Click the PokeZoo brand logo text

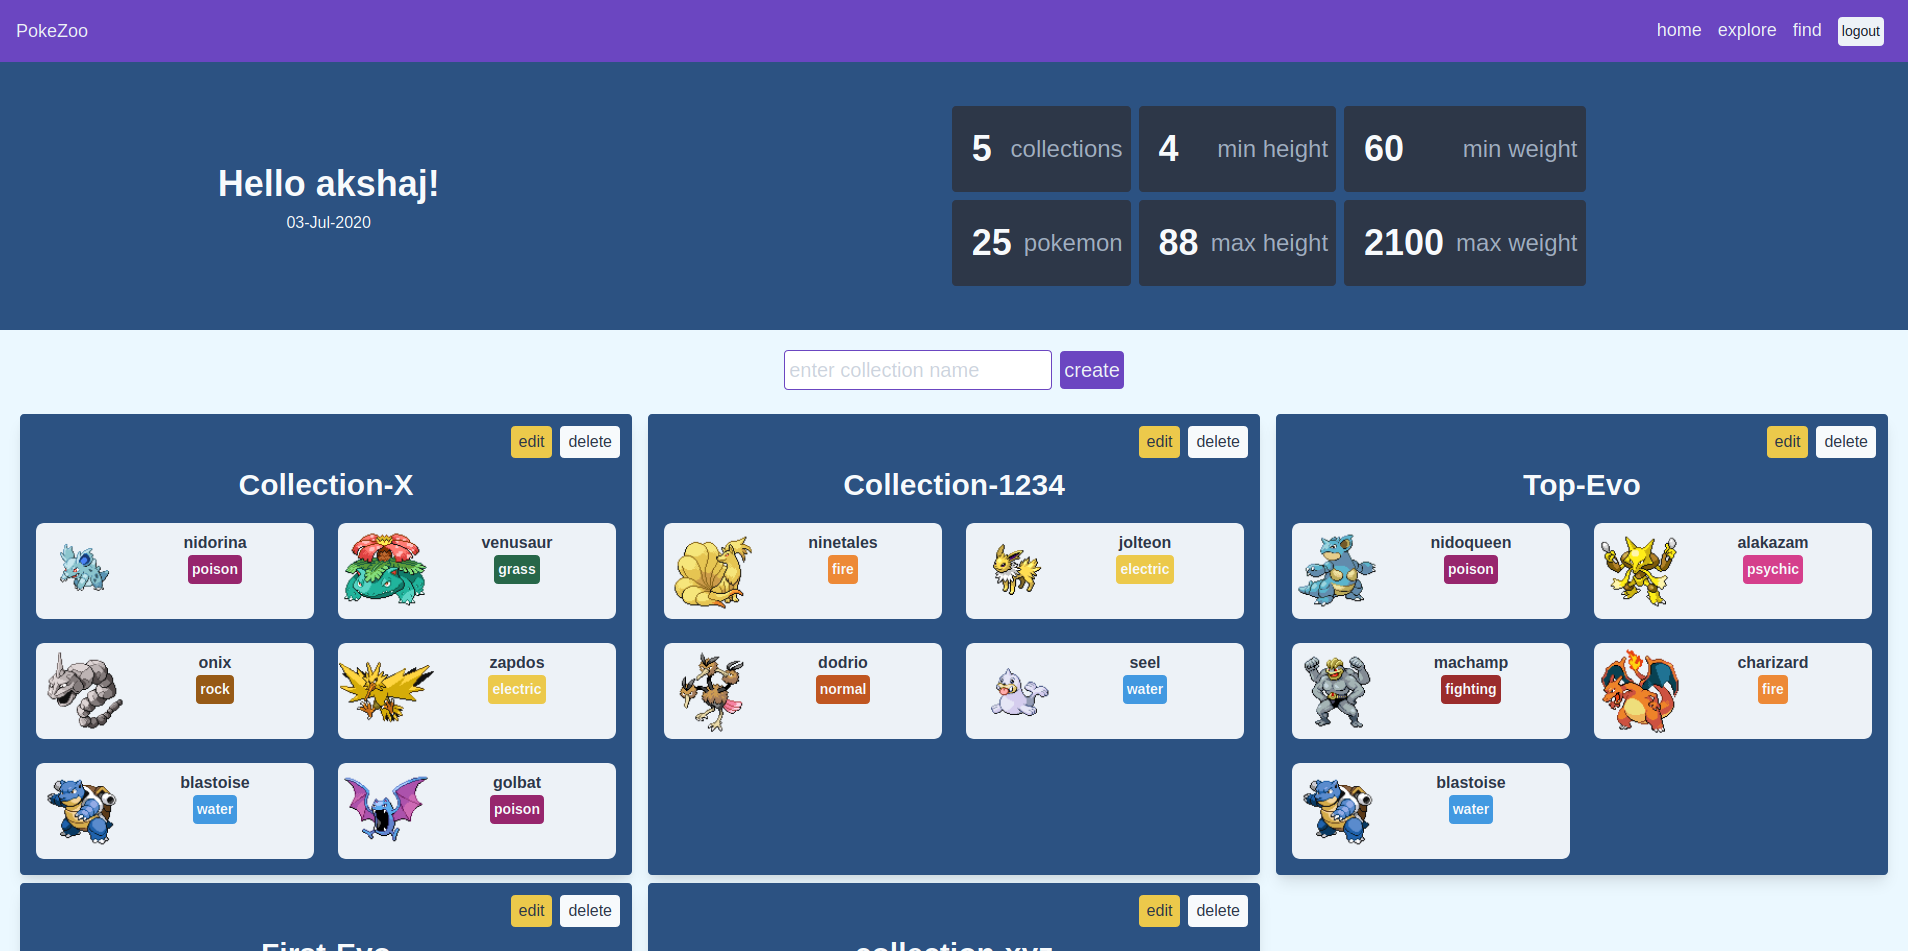(52, 31)
